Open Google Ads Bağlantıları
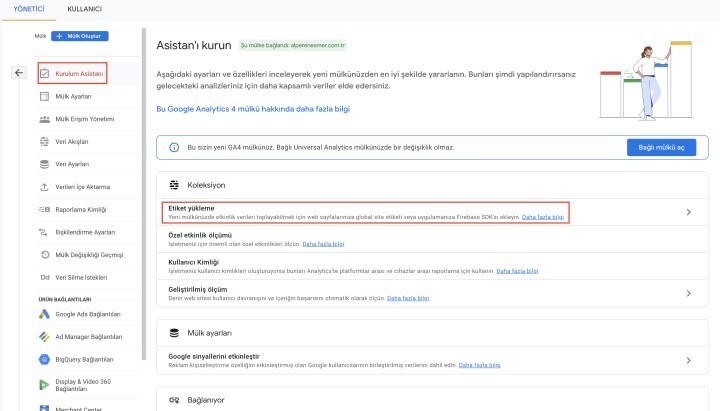Image resolution: width=720 pixels, height=411 pixels. pyautogui.click(x=87, y=314)
